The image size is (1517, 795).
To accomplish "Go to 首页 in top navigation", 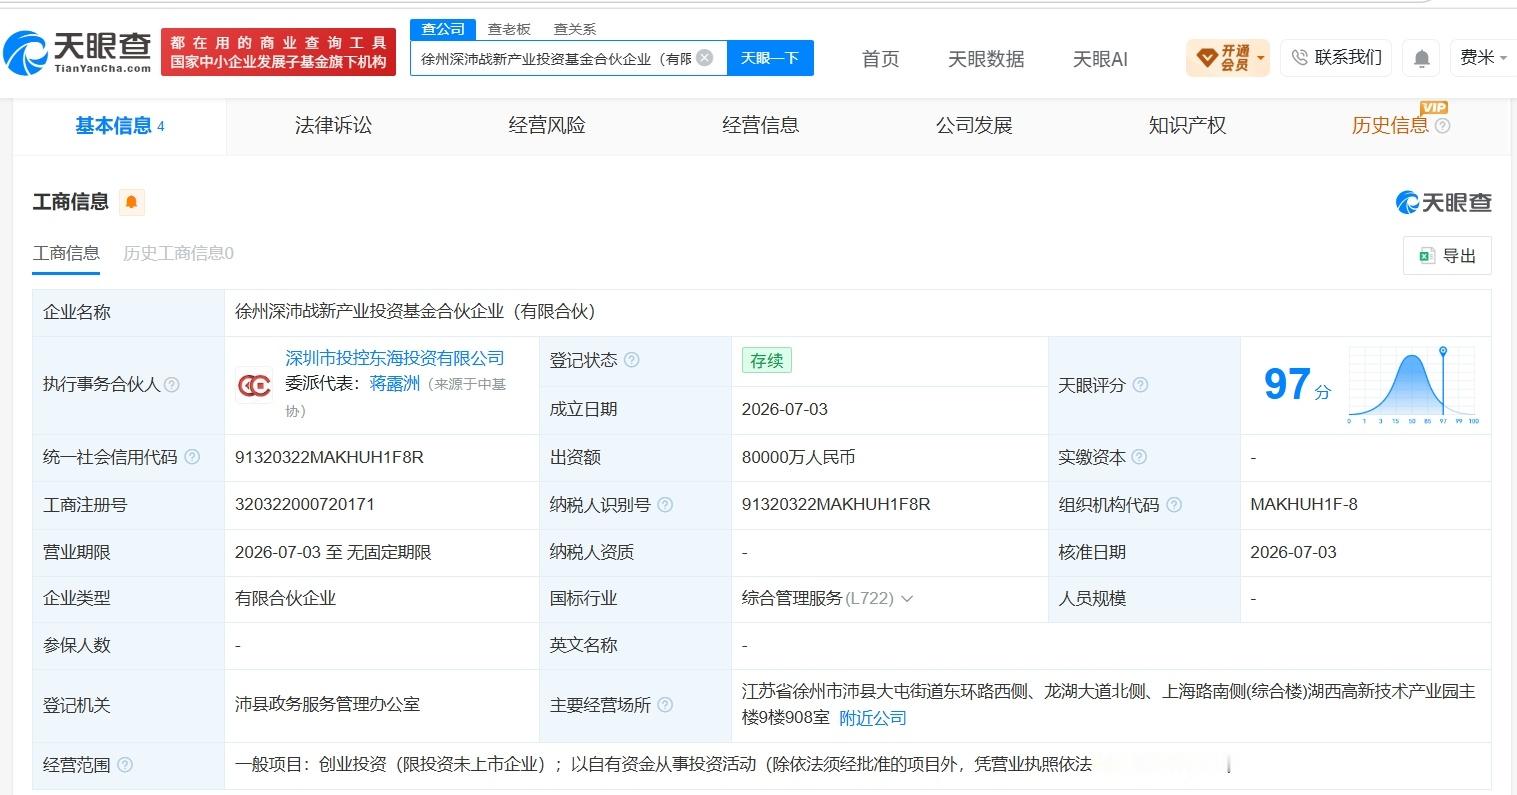I will pyautogui.click(x=880, y=59).
